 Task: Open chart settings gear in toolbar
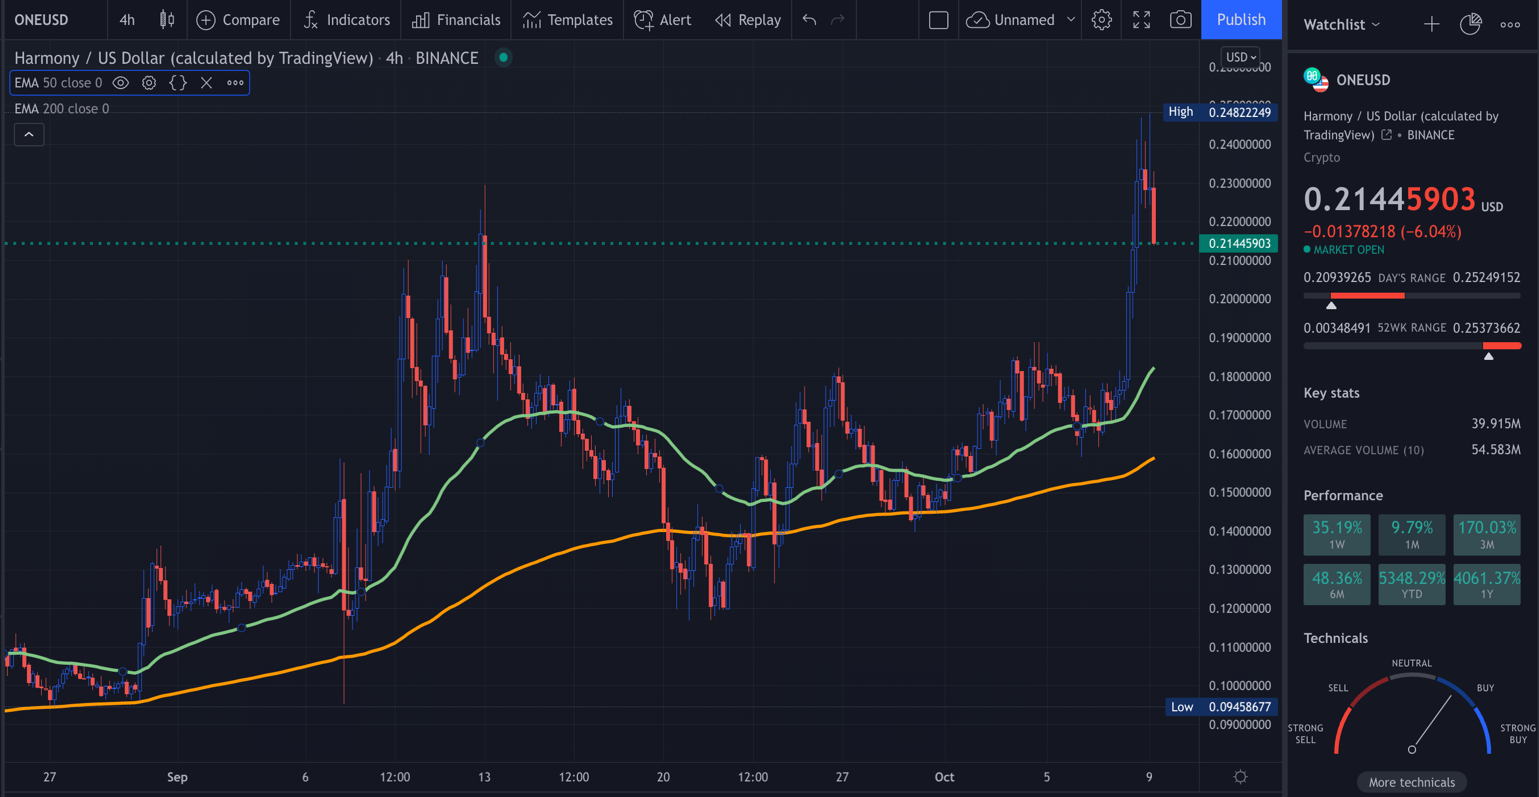(1102, 20)
